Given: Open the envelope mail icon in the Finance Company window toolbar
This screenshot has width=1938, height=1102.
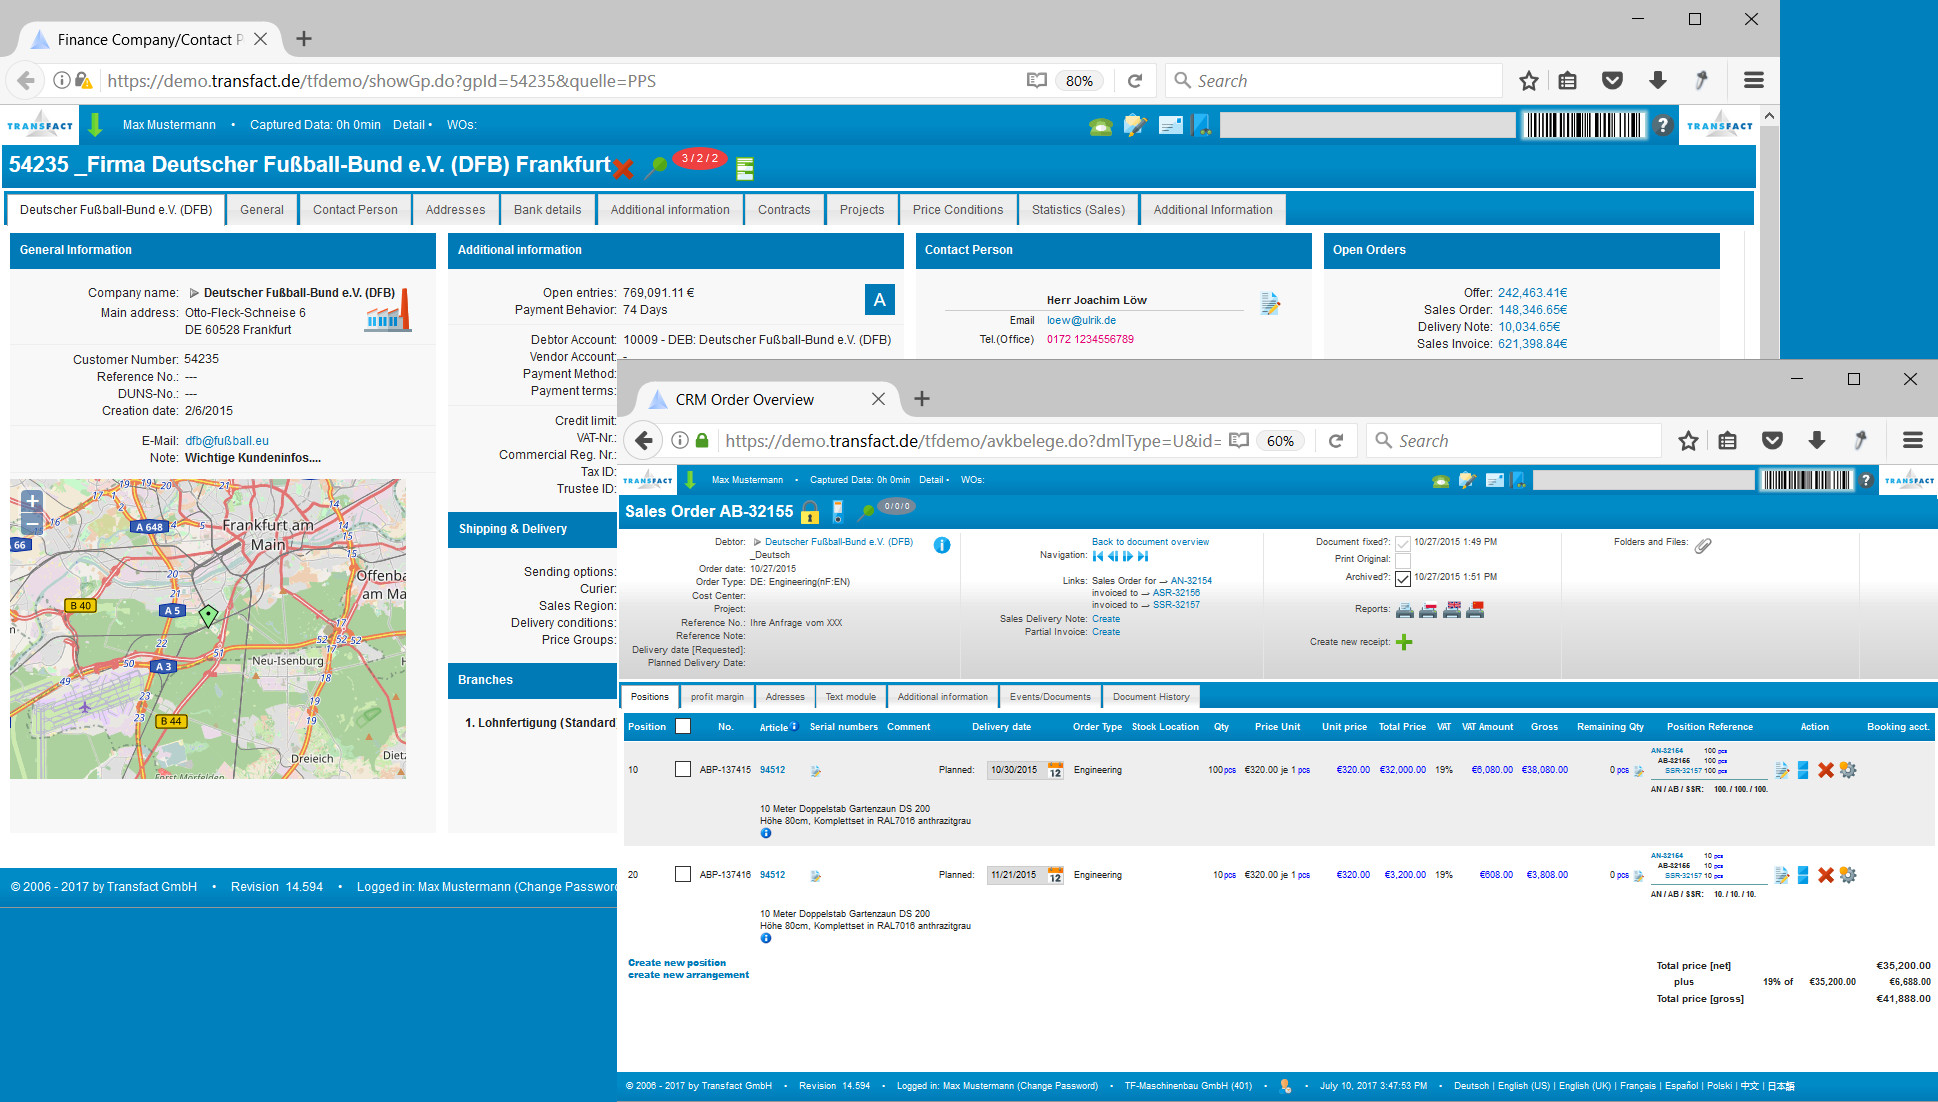Looking at the screenshot, I should click(1170, 125).
